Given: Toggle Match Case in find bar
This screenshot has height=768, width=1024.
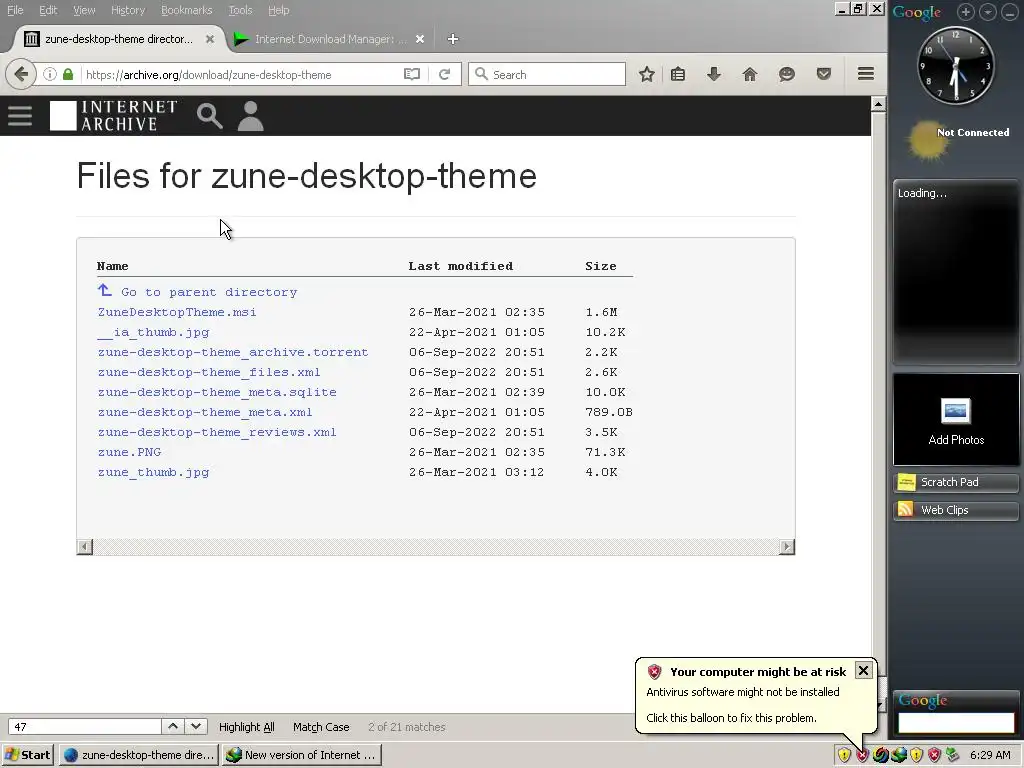Looking at the screenshot, I should click(x=321, y=727).
